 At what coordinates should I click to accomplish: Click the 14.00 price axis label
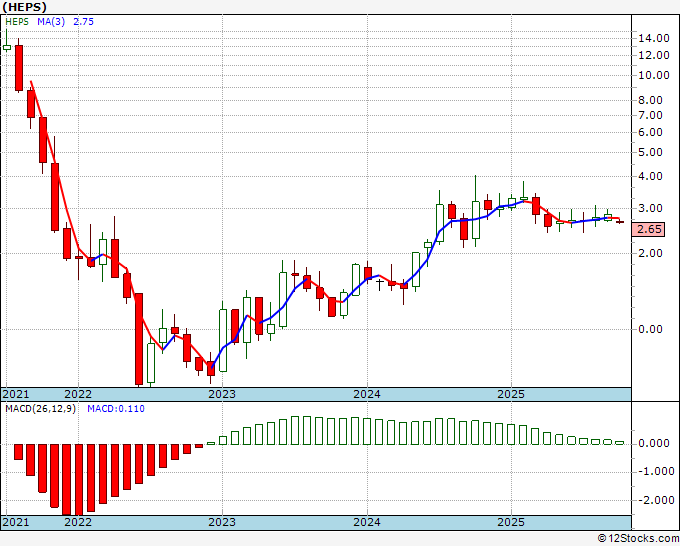(654, 38)
